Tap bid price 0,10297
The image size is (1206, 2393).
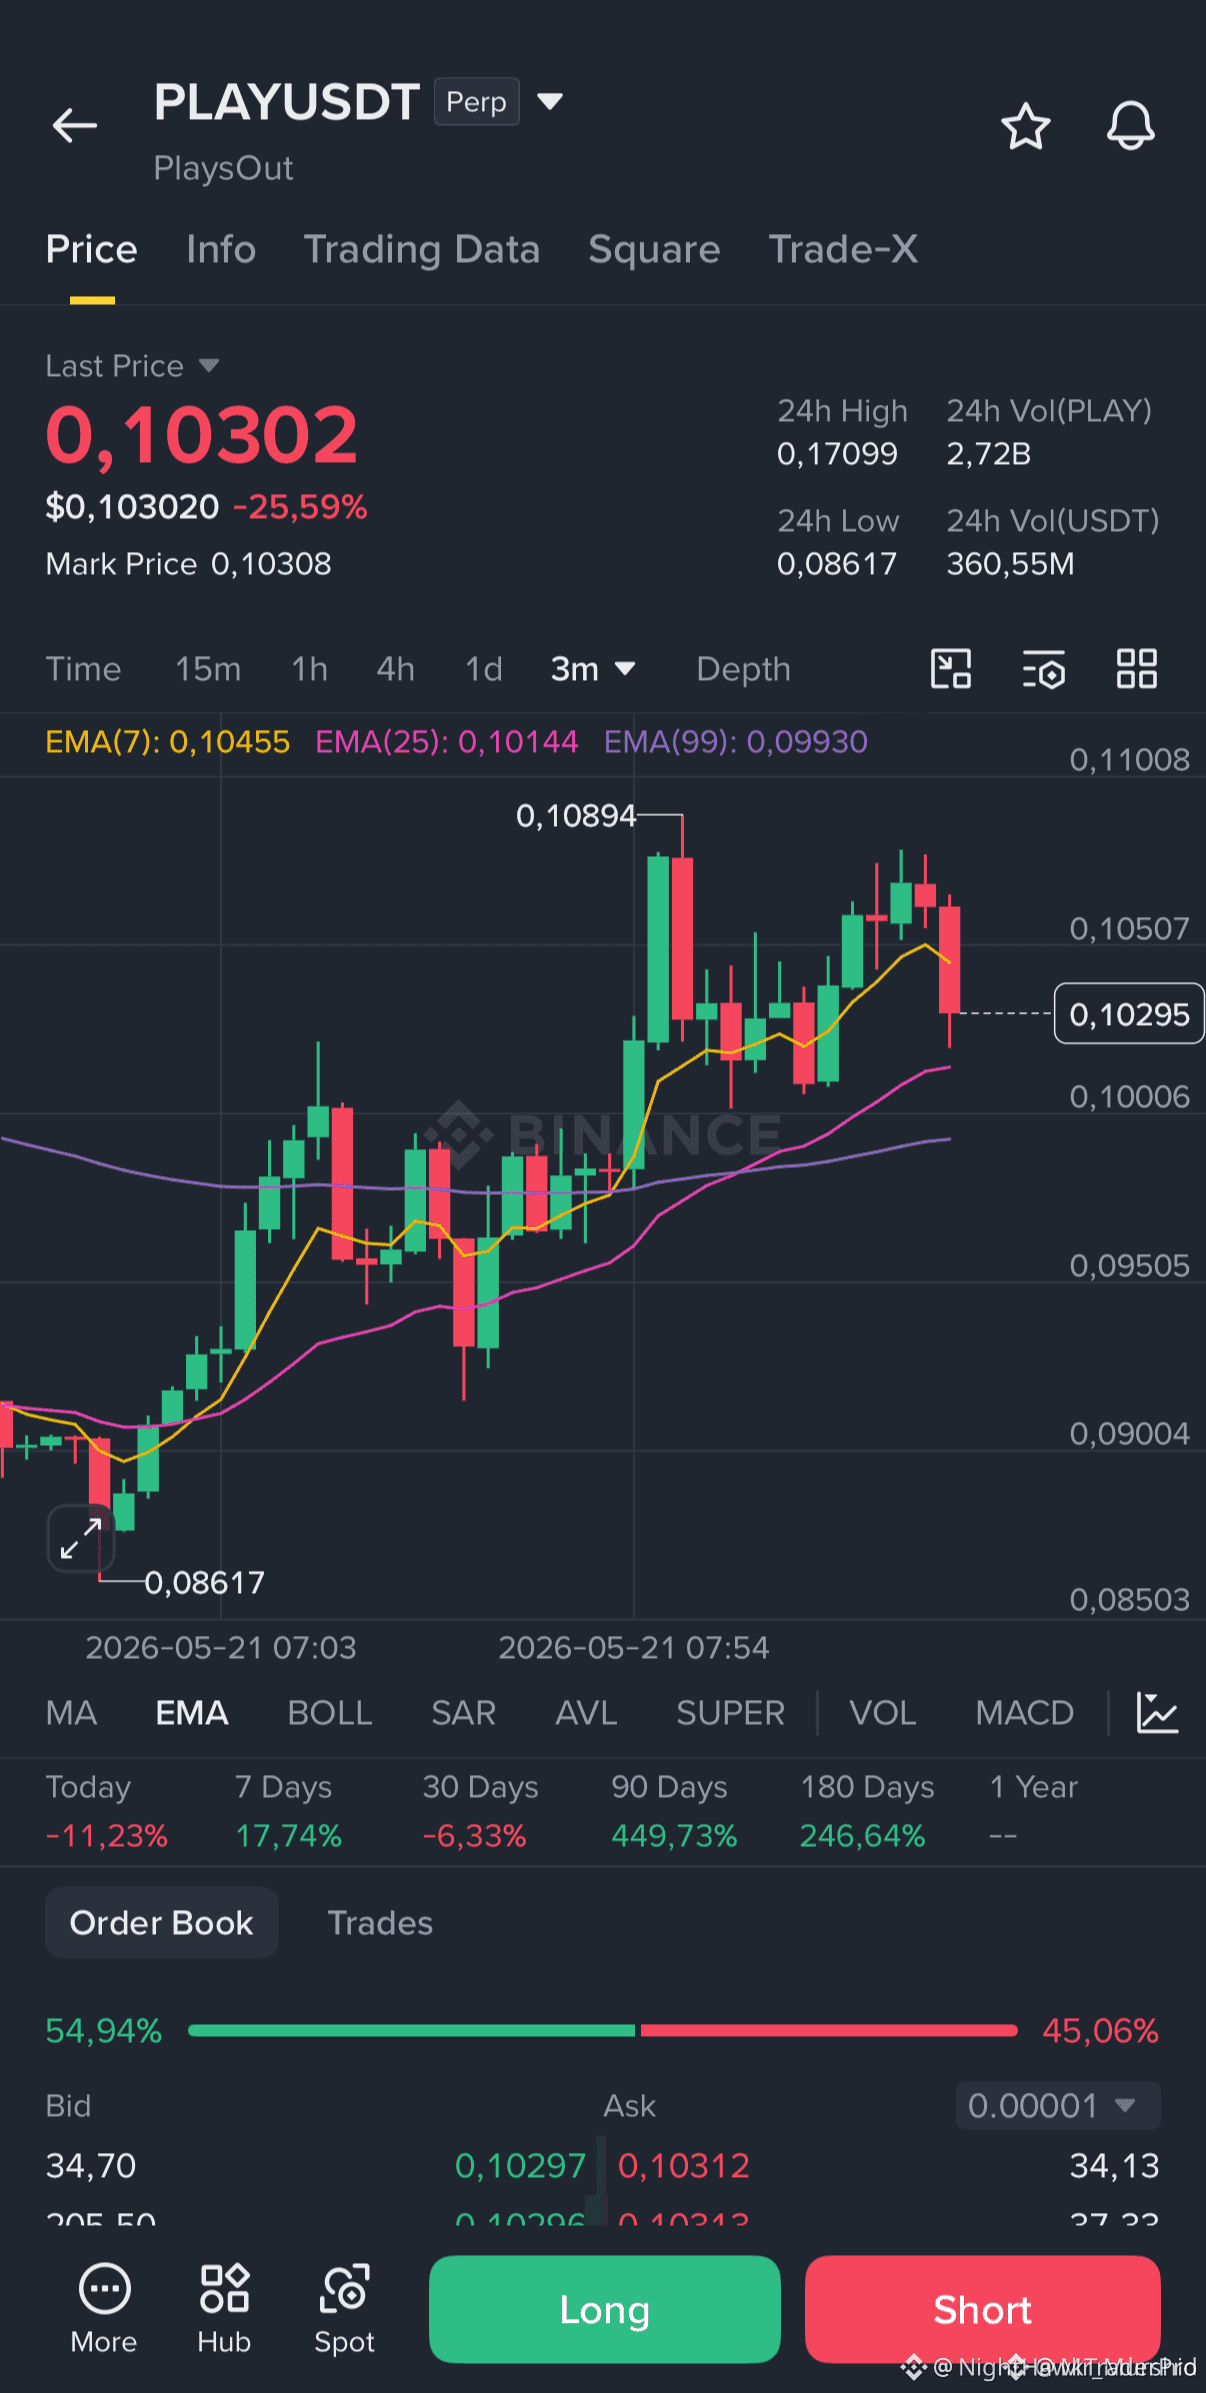pyautogui.click(x=520, y=2165)
